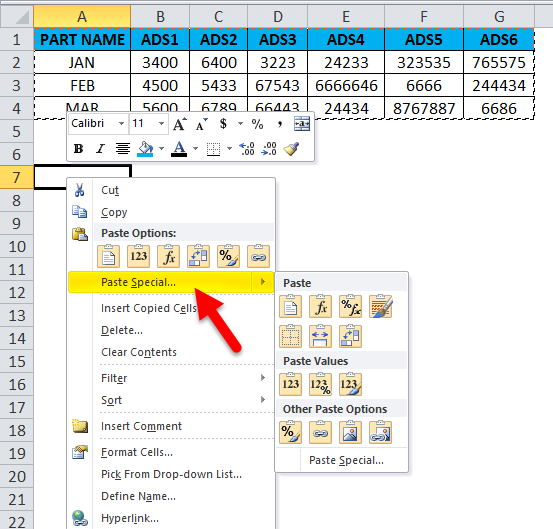Select Delete... from context menu

(x=171, y=330)
